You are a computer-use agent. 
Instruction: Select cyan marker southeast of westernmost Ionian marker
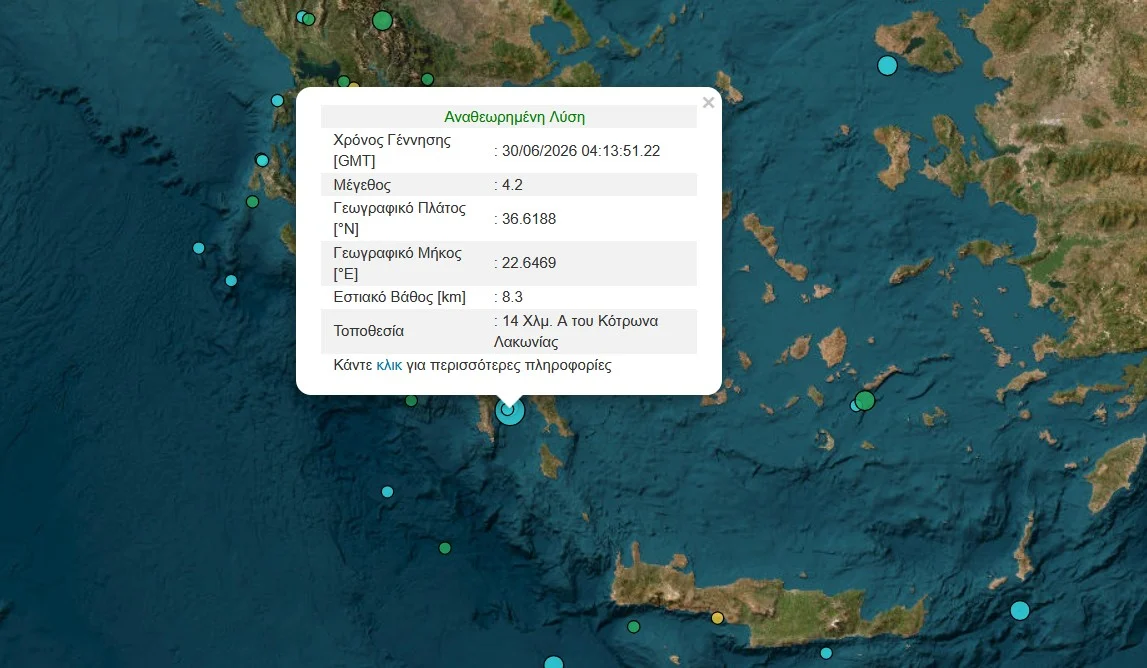pos(231,280)
